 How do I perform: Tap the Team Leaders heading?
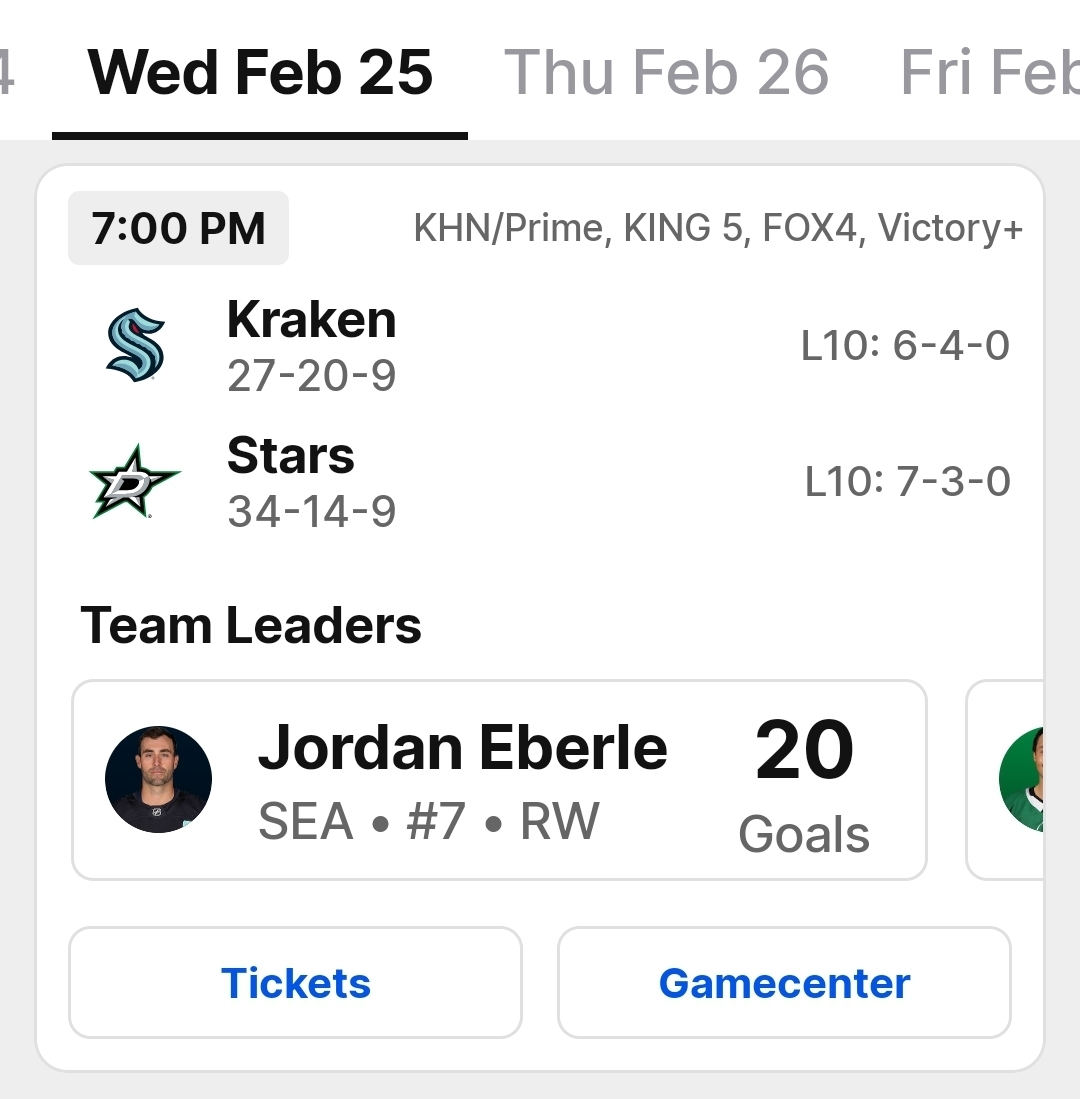click(251, 626)
